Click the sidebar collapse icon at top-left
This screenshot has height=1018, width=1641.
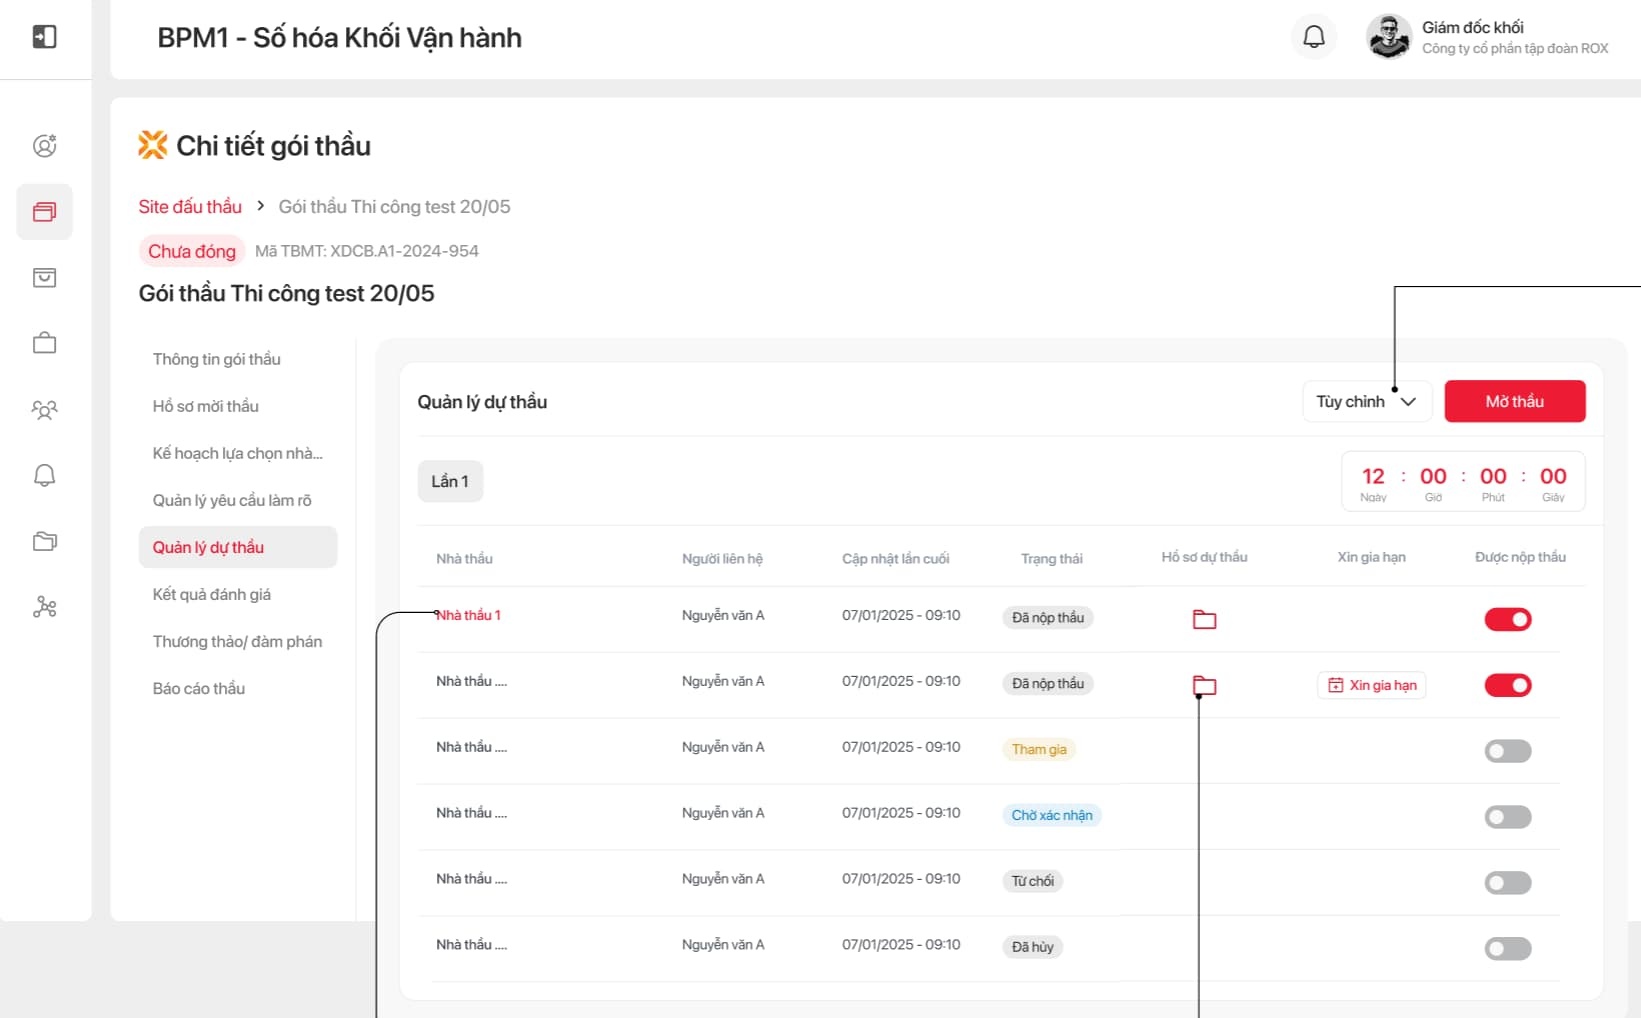(44, 37)
